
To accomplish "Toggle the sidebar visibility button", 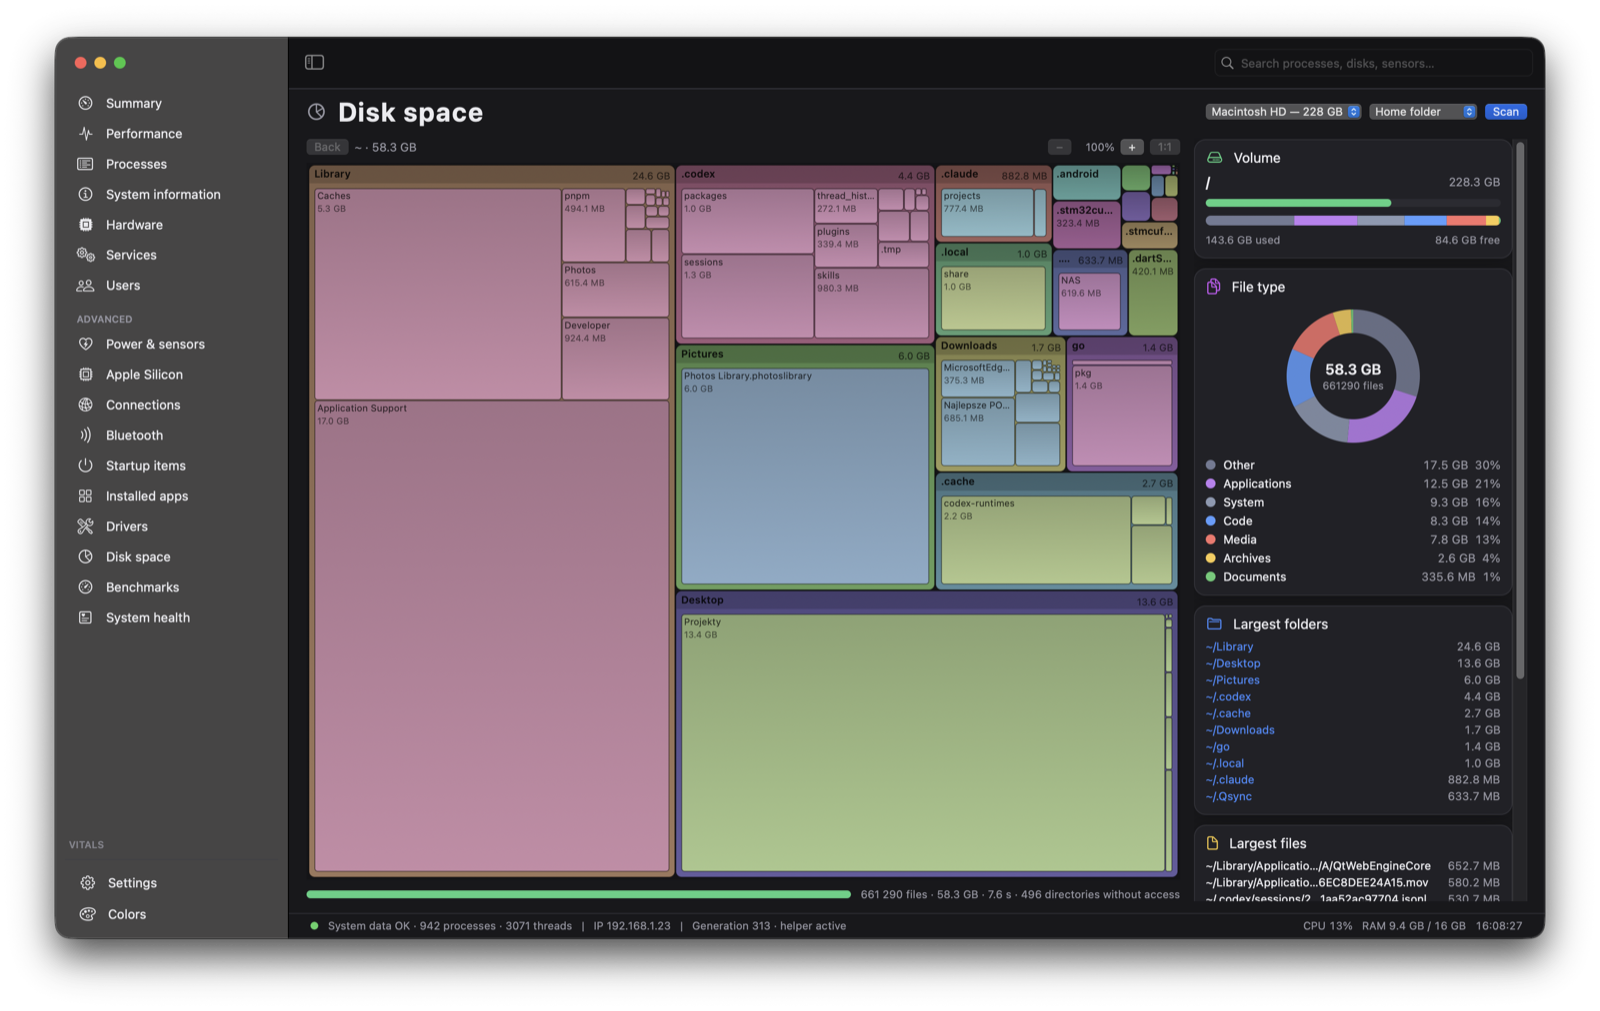I will [x=314, y=62].
